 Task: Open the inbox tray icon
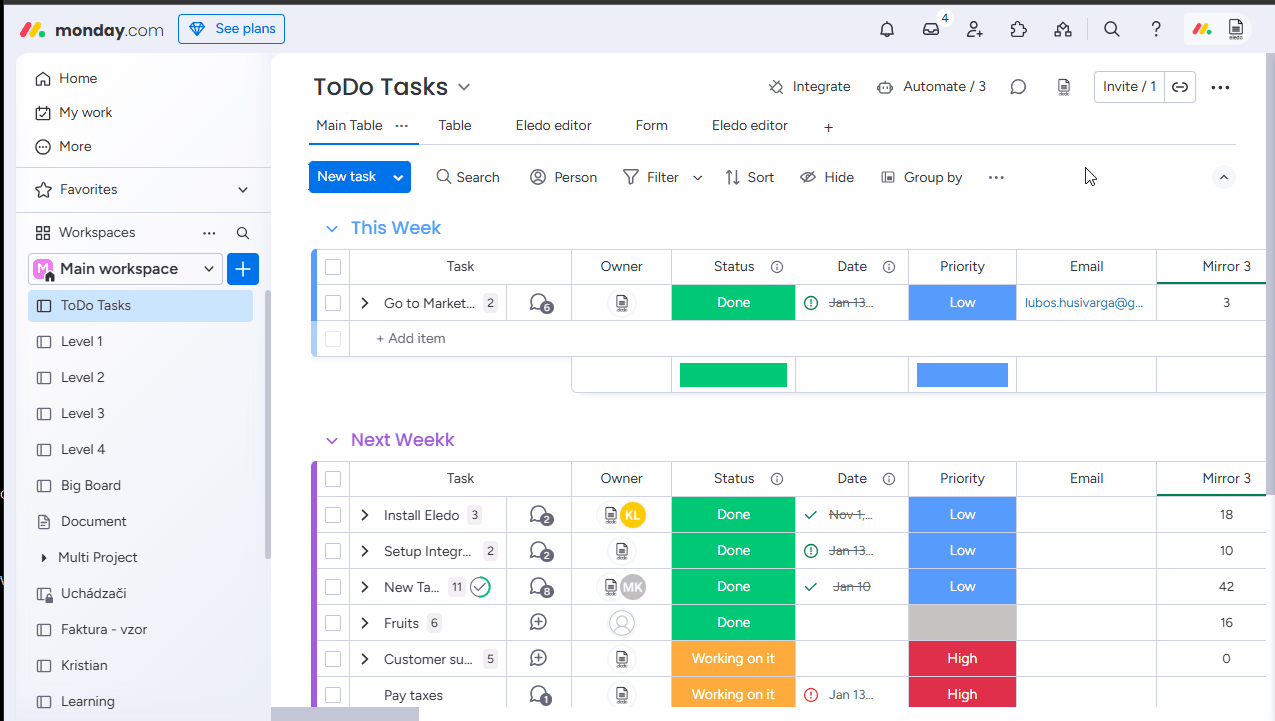[x=931, y=29]
